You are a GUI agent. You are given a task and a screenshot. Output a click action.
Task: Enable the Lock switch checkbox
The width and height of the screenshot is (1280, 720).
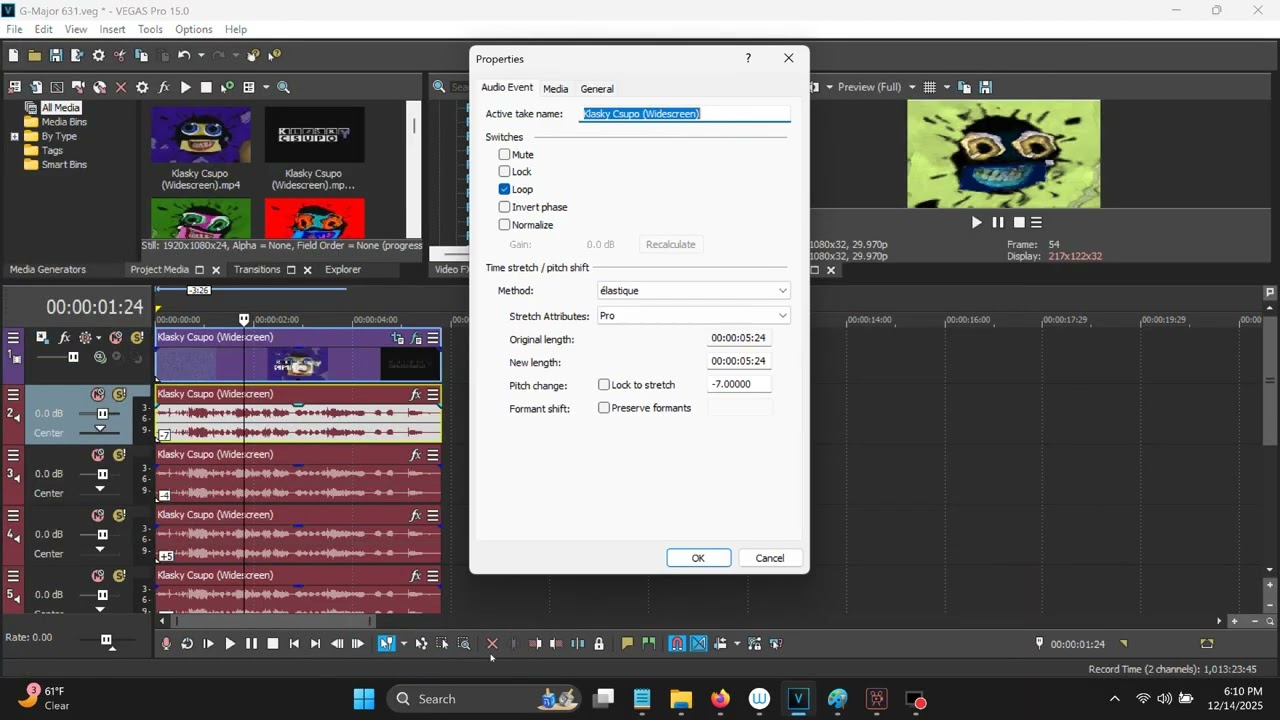tap(505, 172)
